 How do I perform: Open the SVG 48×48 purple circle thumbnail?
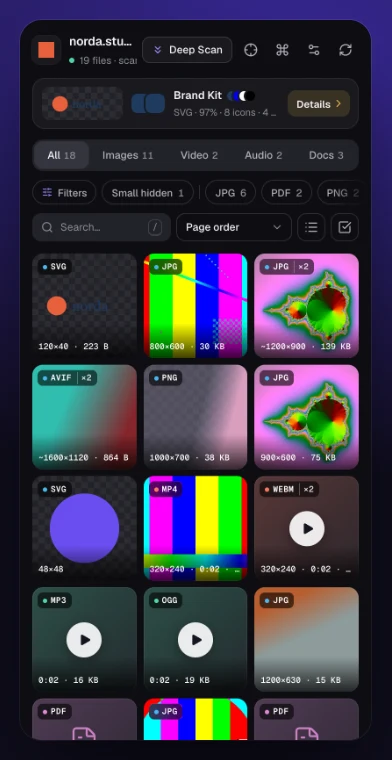[84, 528]
